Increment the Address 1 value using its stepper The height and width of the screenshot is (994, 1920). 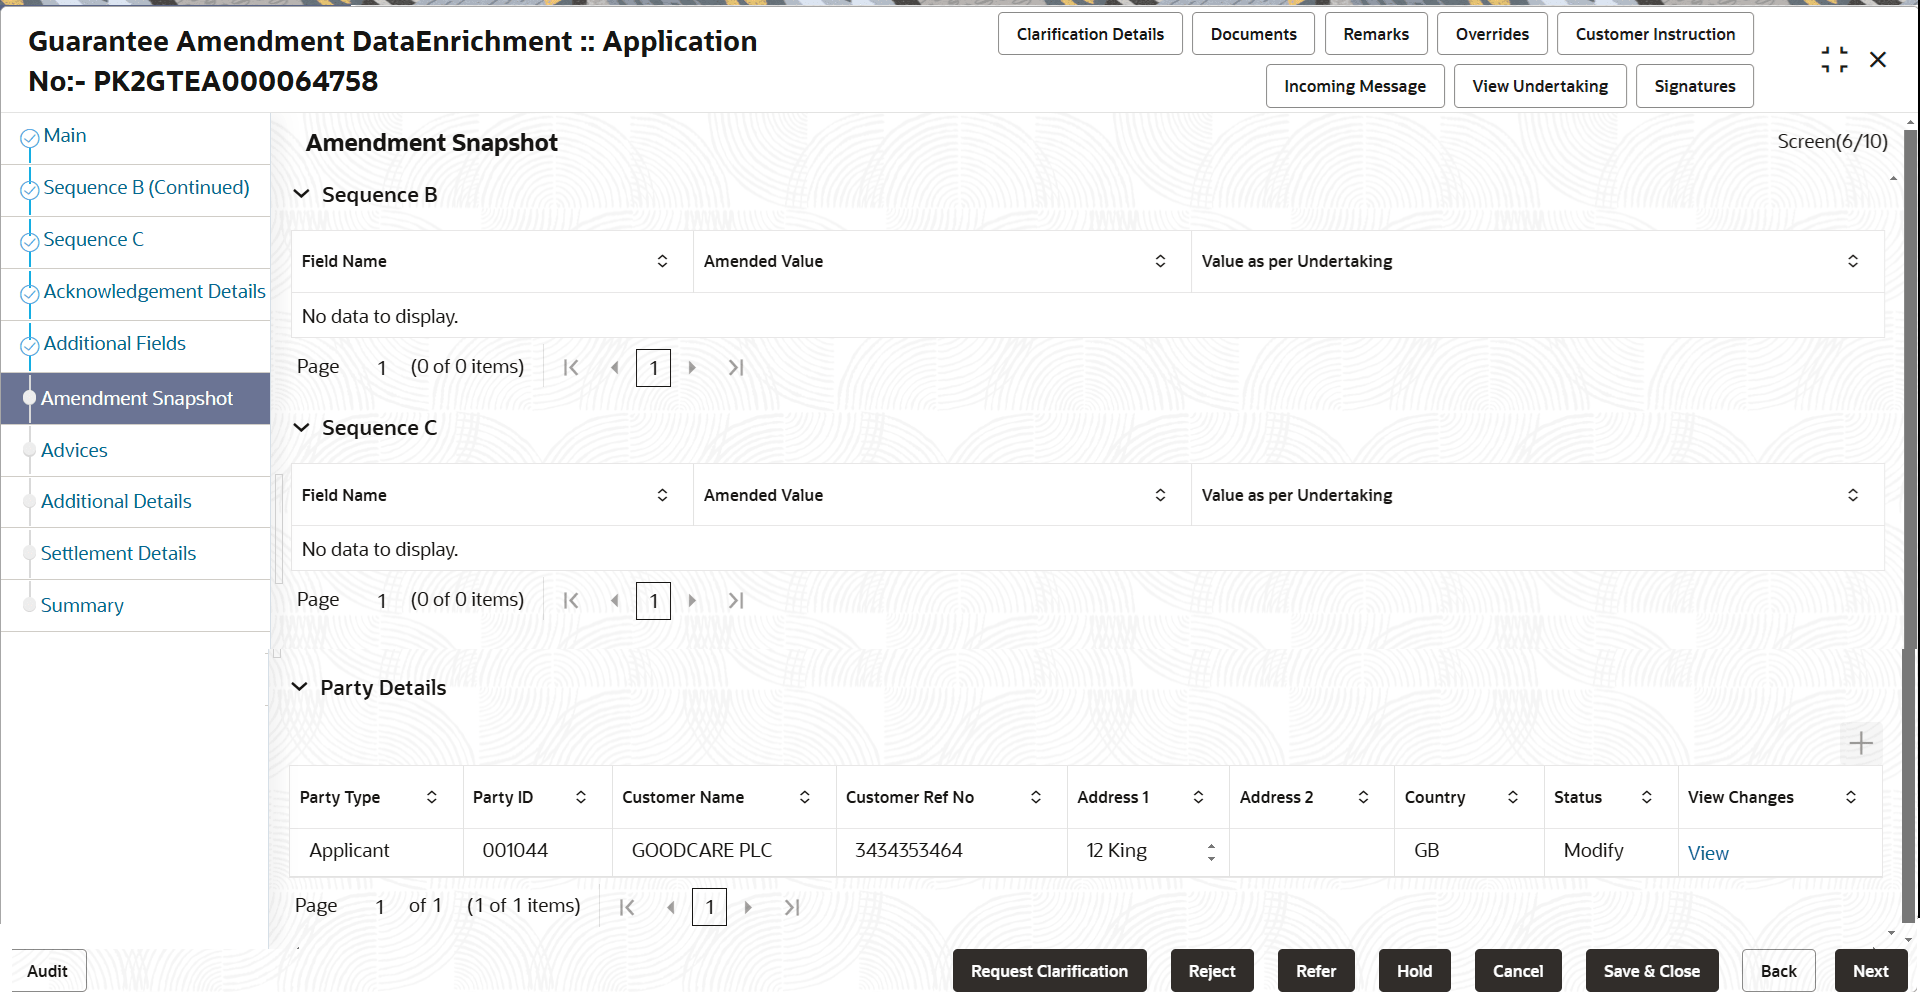point(1210,845)
